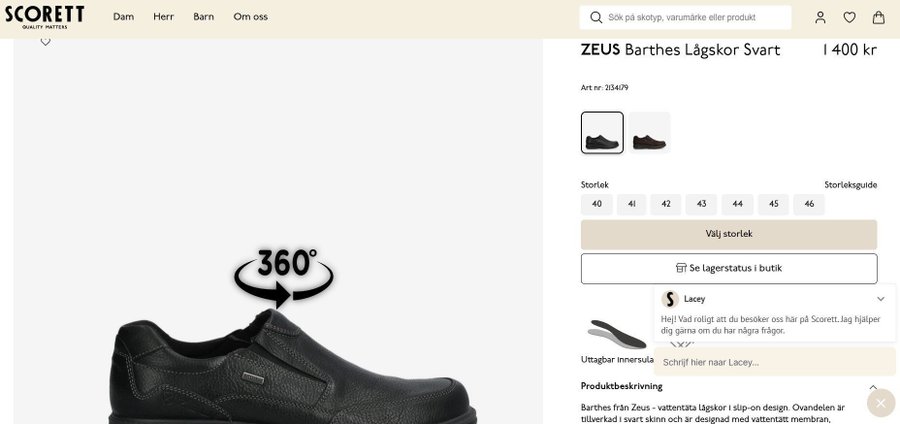Close the chat with round X button
Viewport: 900px width, 424px height.
click(x=880, y=403)
